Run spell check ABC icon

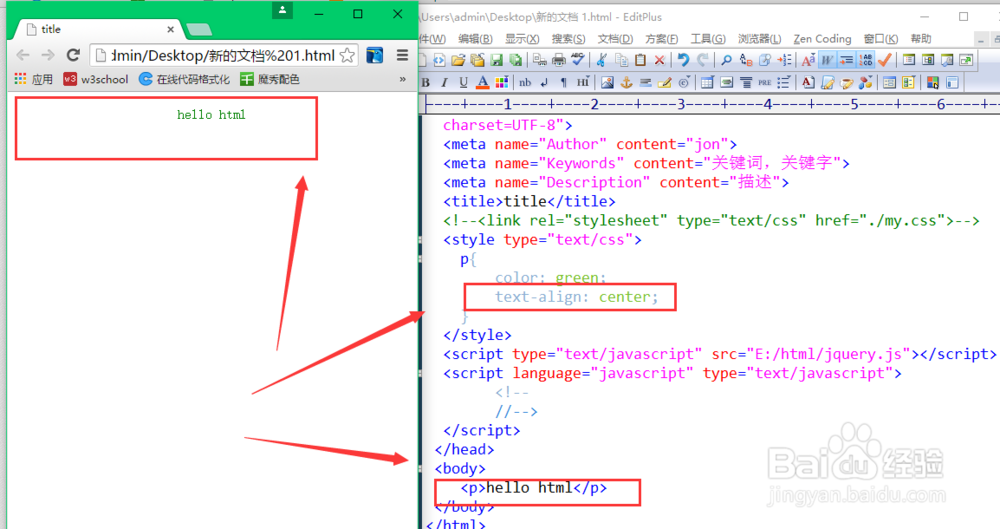coord(578,60)
